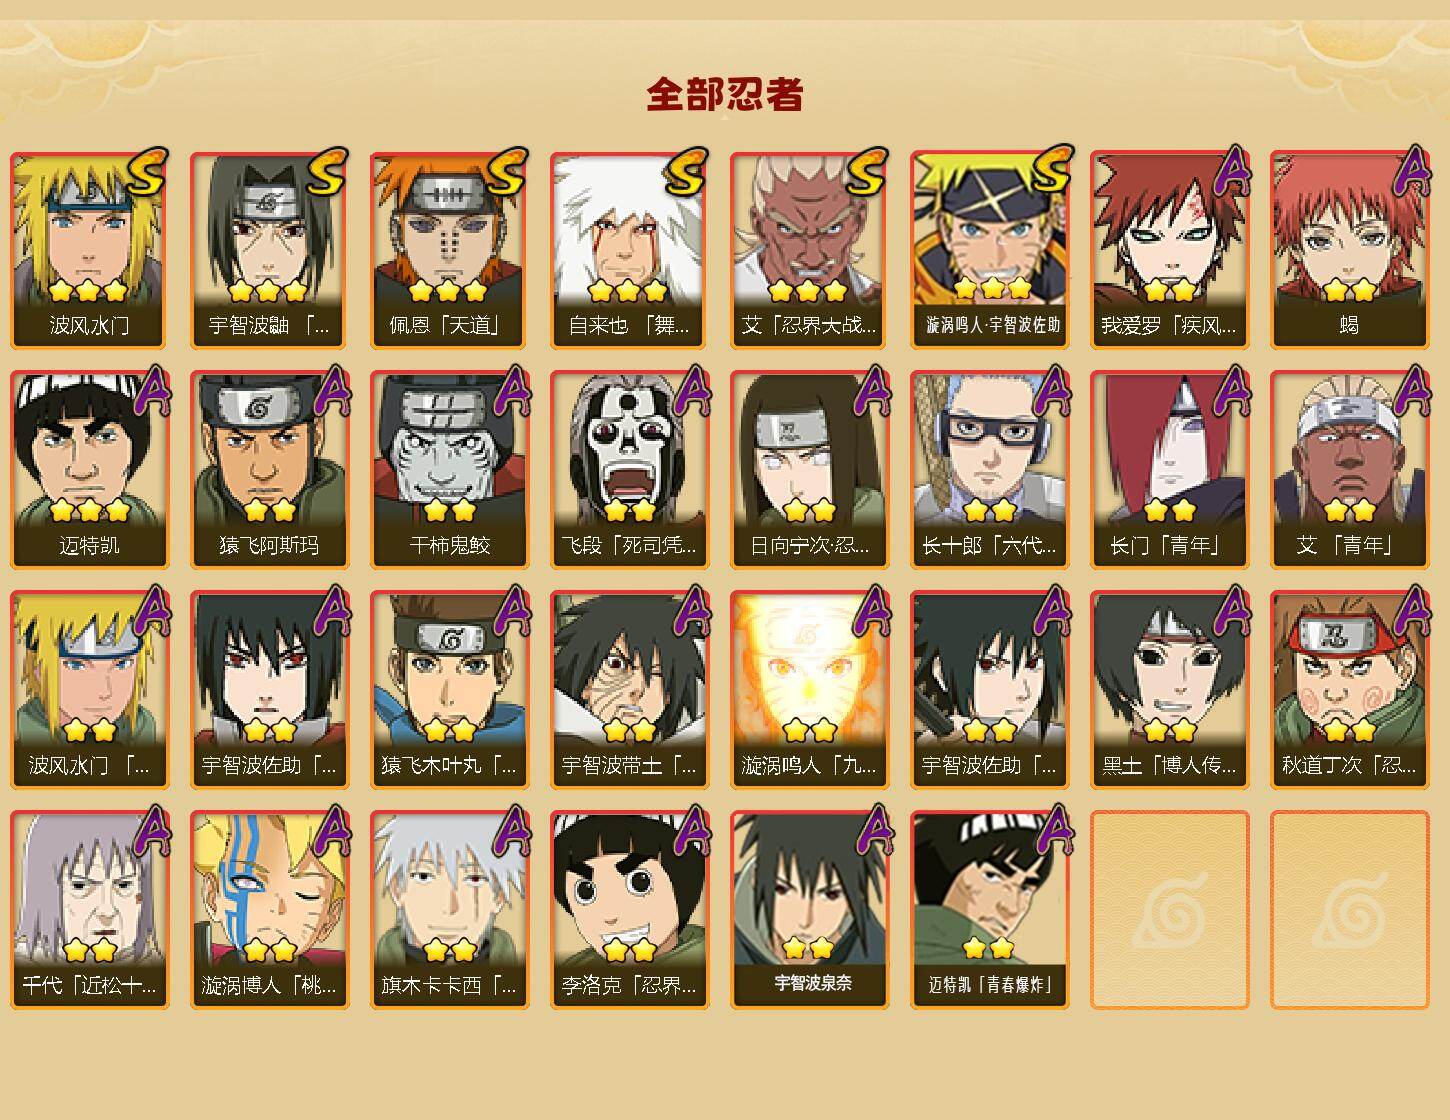
Task: Click the last empty ninja slot
Action: [1350, 910]
